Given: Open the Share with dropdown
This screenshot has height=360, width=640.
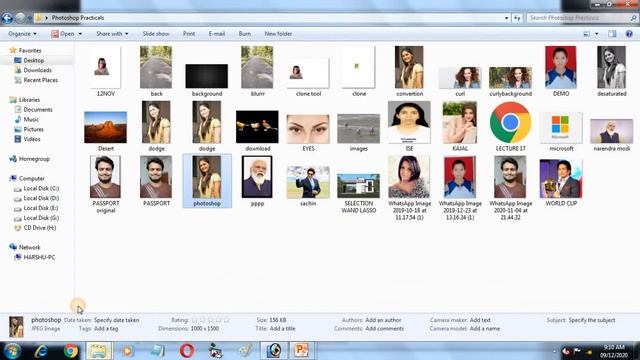Looking at the screenshot, I should (x=112, y=34).
